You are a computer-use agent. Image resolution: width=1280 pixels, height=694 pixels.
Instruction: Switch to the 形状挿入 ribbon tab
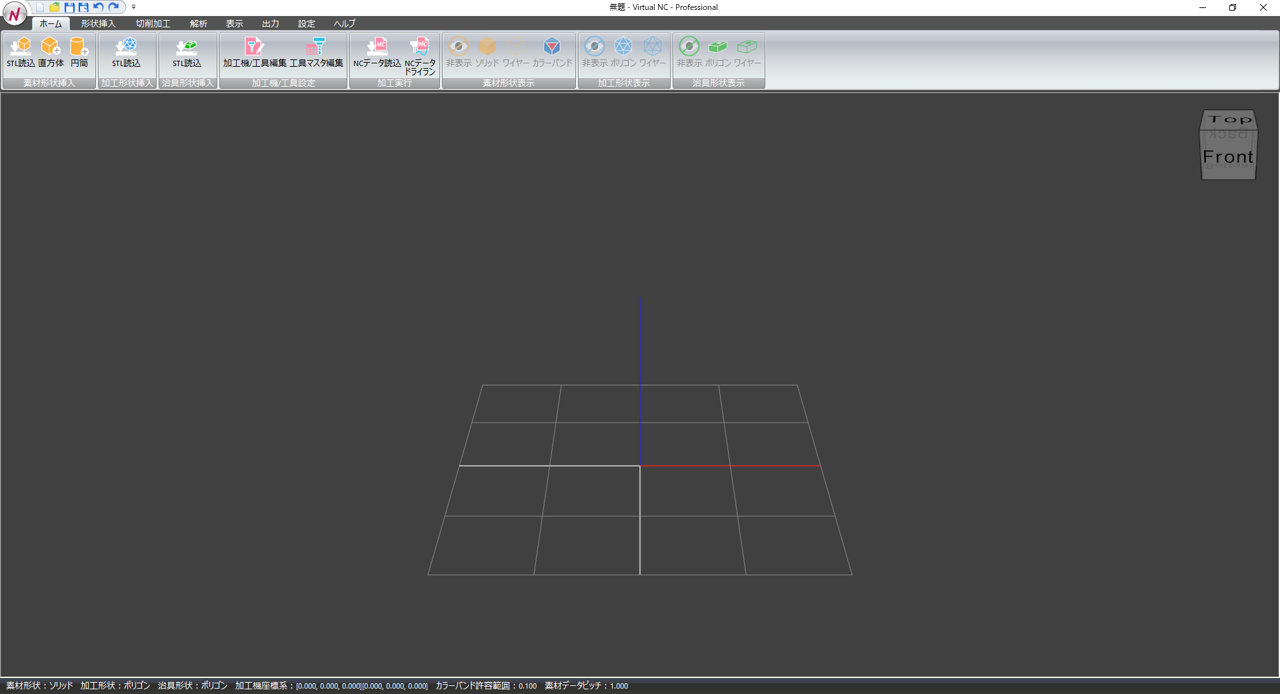point(98,24)
